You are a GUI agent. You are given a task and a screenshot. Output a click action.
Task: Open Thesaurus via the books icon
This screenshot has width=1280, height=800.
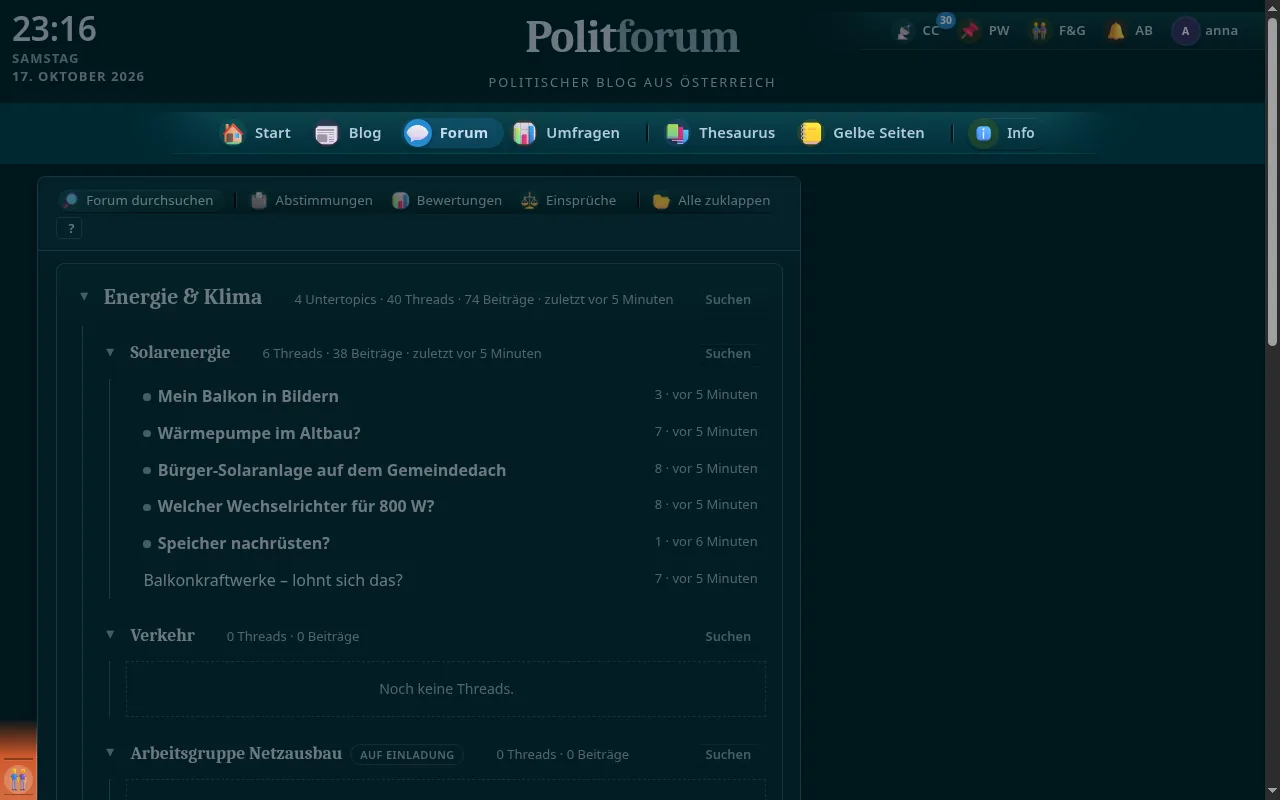(677, 133)
